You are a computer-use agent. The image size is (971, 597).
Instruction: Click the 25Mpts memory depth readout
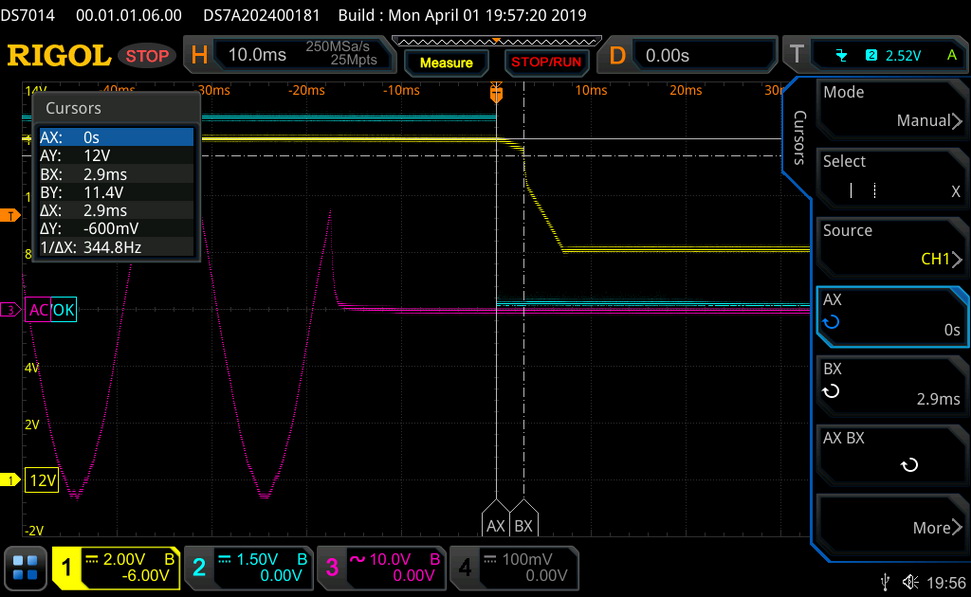tap(354, 60)
